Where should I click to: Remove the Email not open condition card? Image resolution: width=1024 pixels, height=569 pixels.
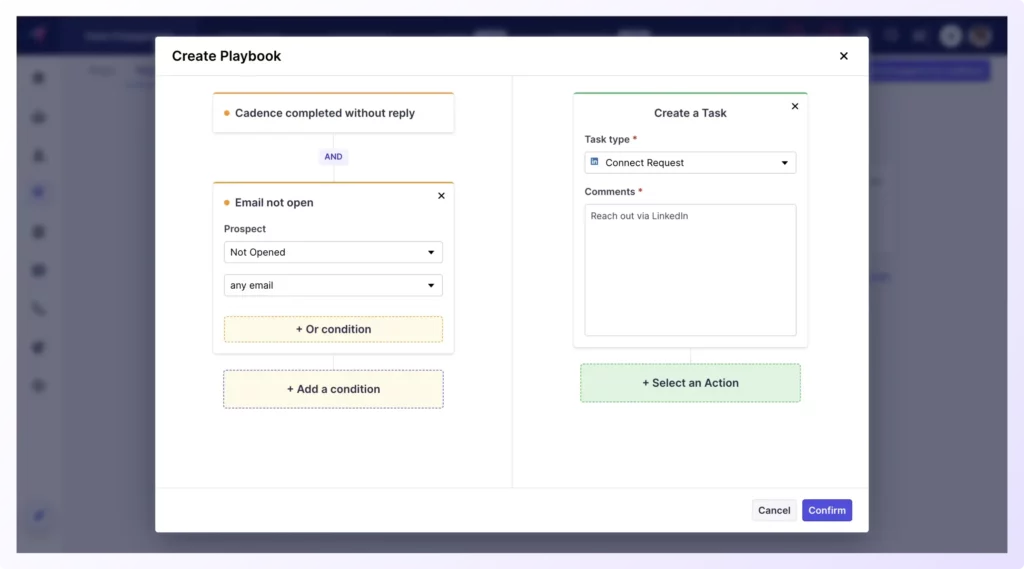point(441,196)
